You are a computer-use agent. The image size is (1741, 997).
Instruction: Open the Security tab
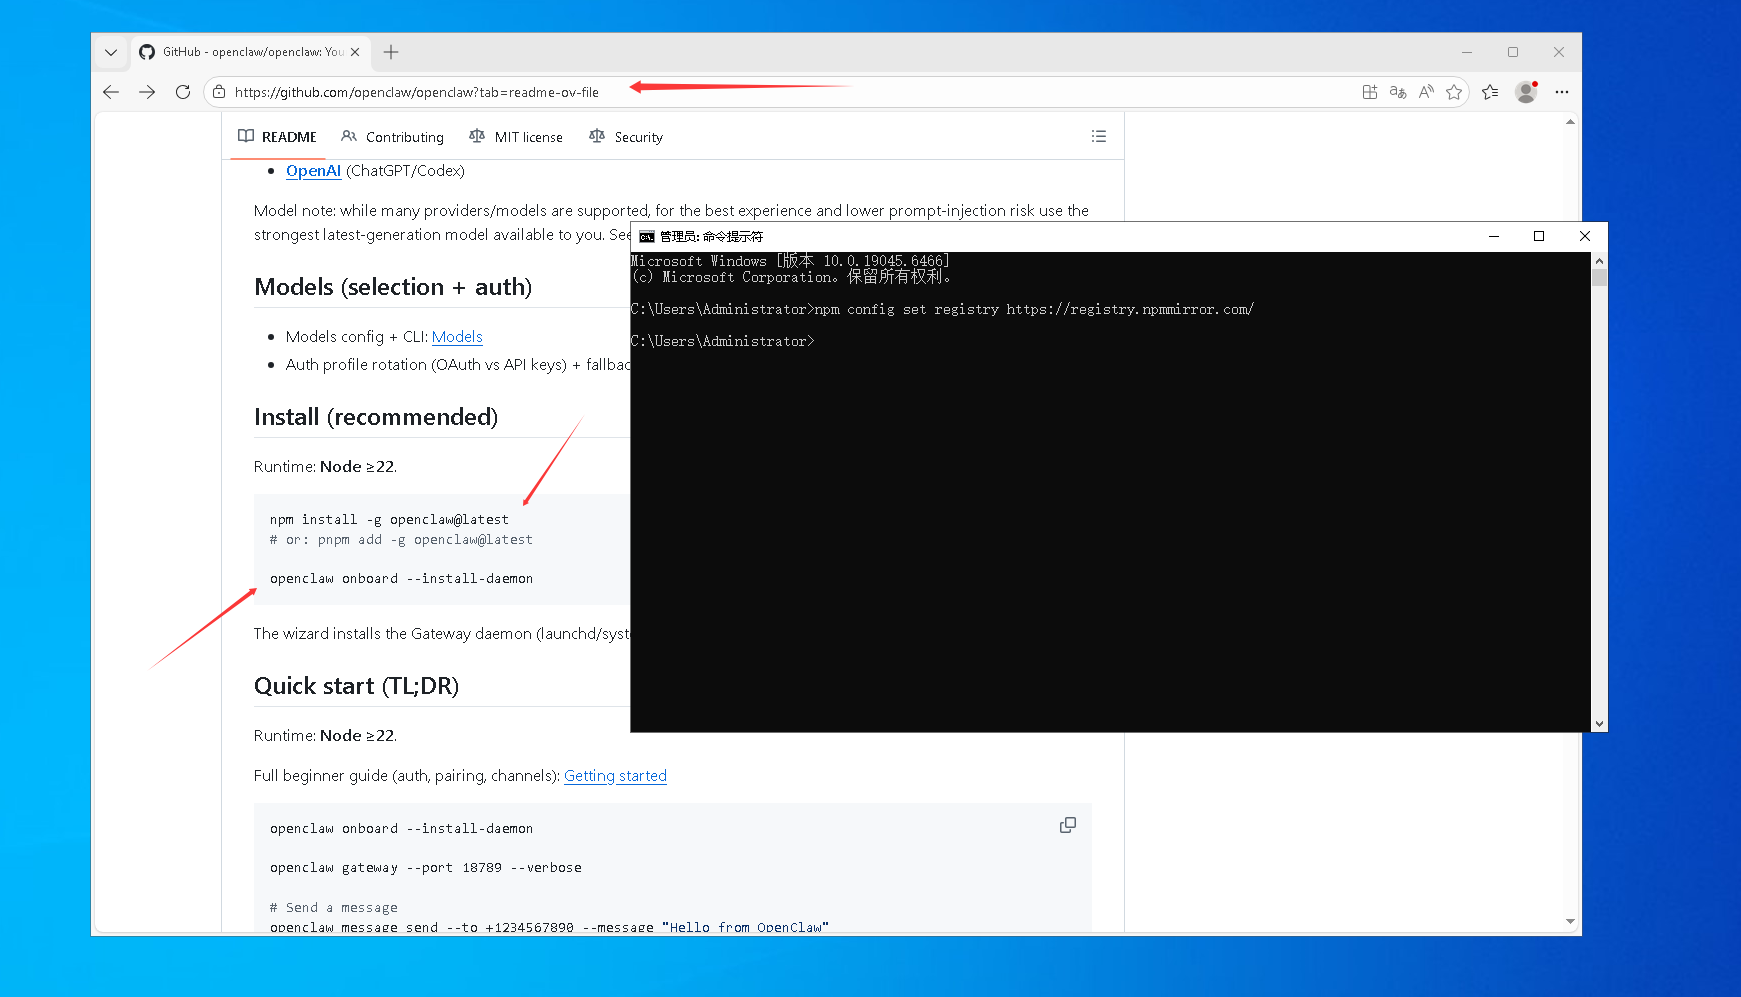(x=626, y=137)
